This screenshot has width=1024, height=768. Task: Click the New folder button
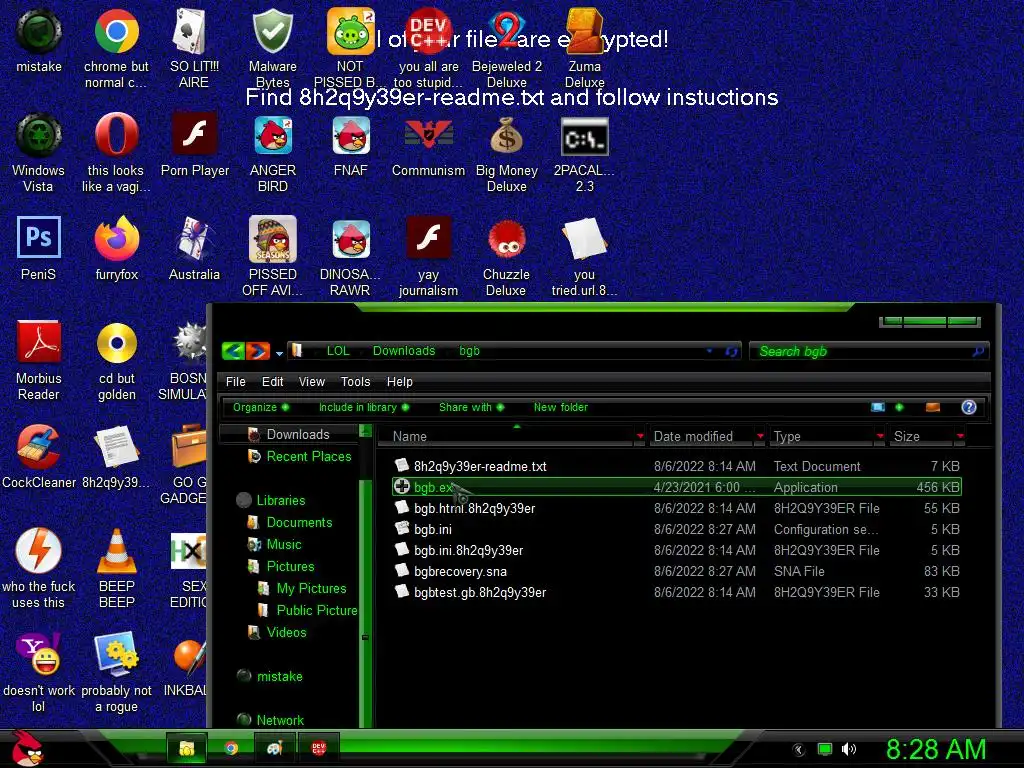[x=560, y=408]
